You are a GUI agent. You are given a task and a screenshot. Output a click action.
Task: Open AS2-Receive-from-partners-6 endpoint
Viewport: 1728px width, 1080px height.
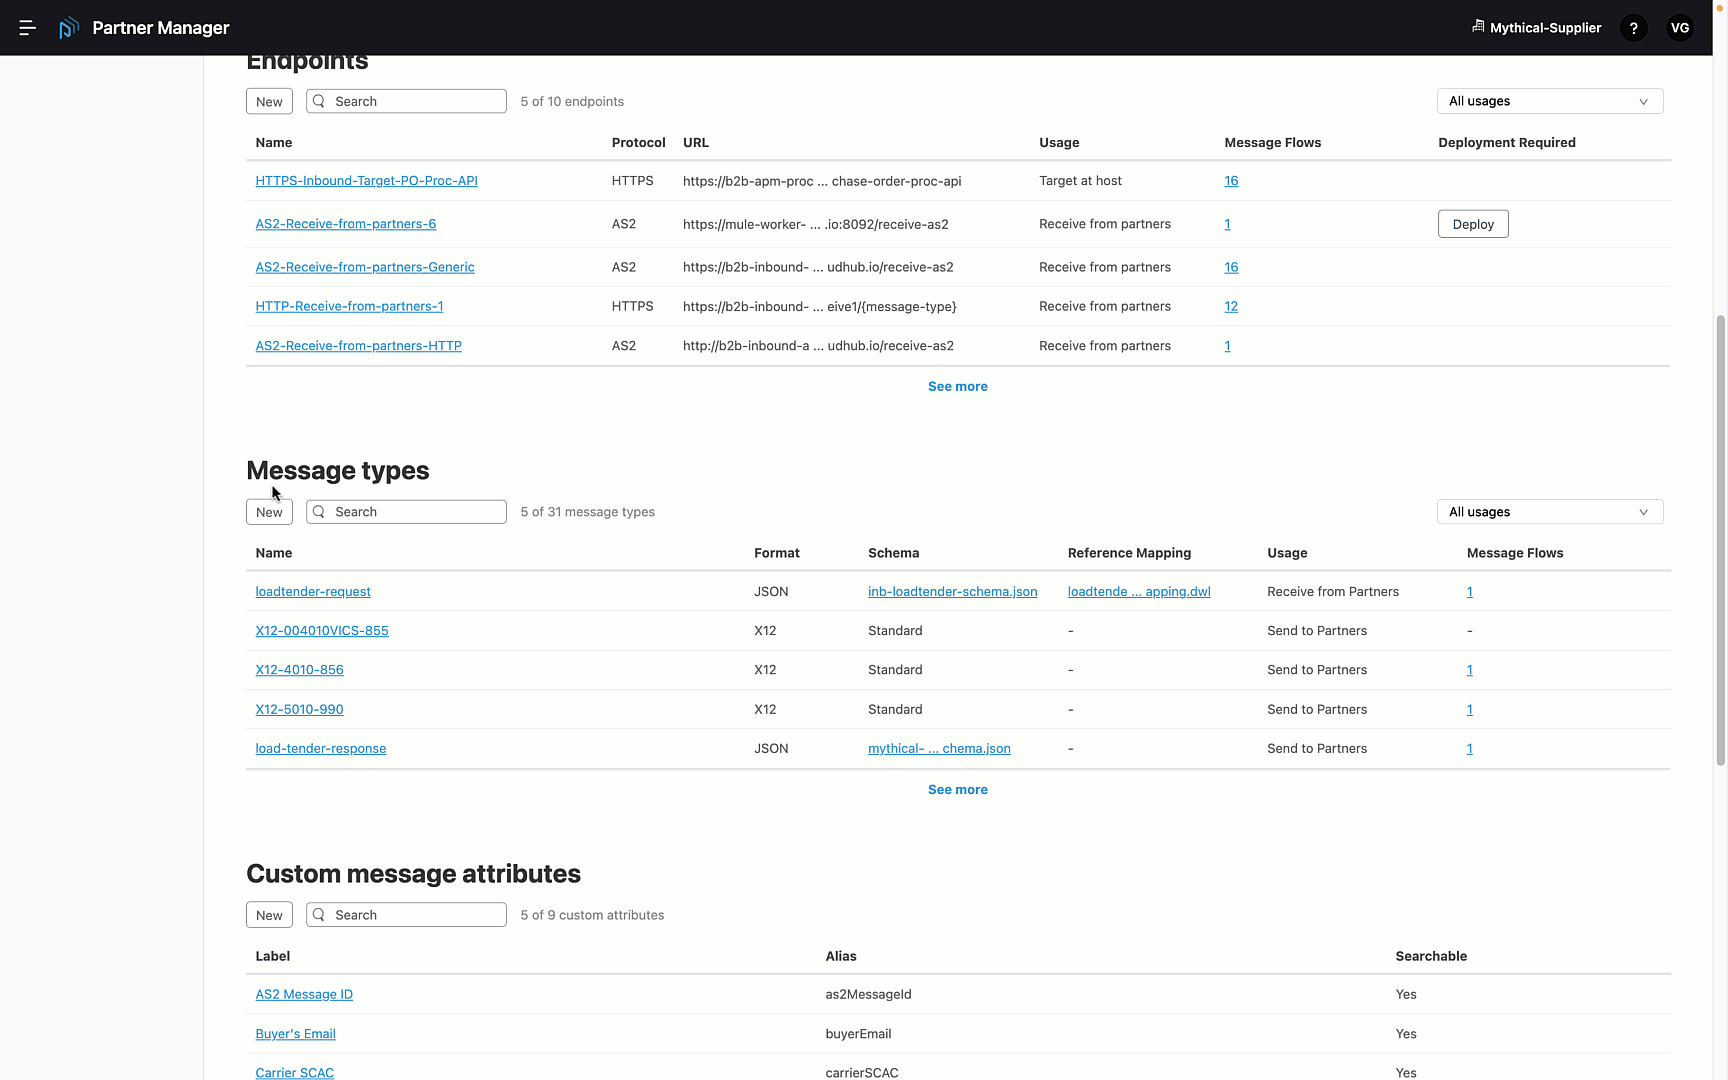coord(345,224)
